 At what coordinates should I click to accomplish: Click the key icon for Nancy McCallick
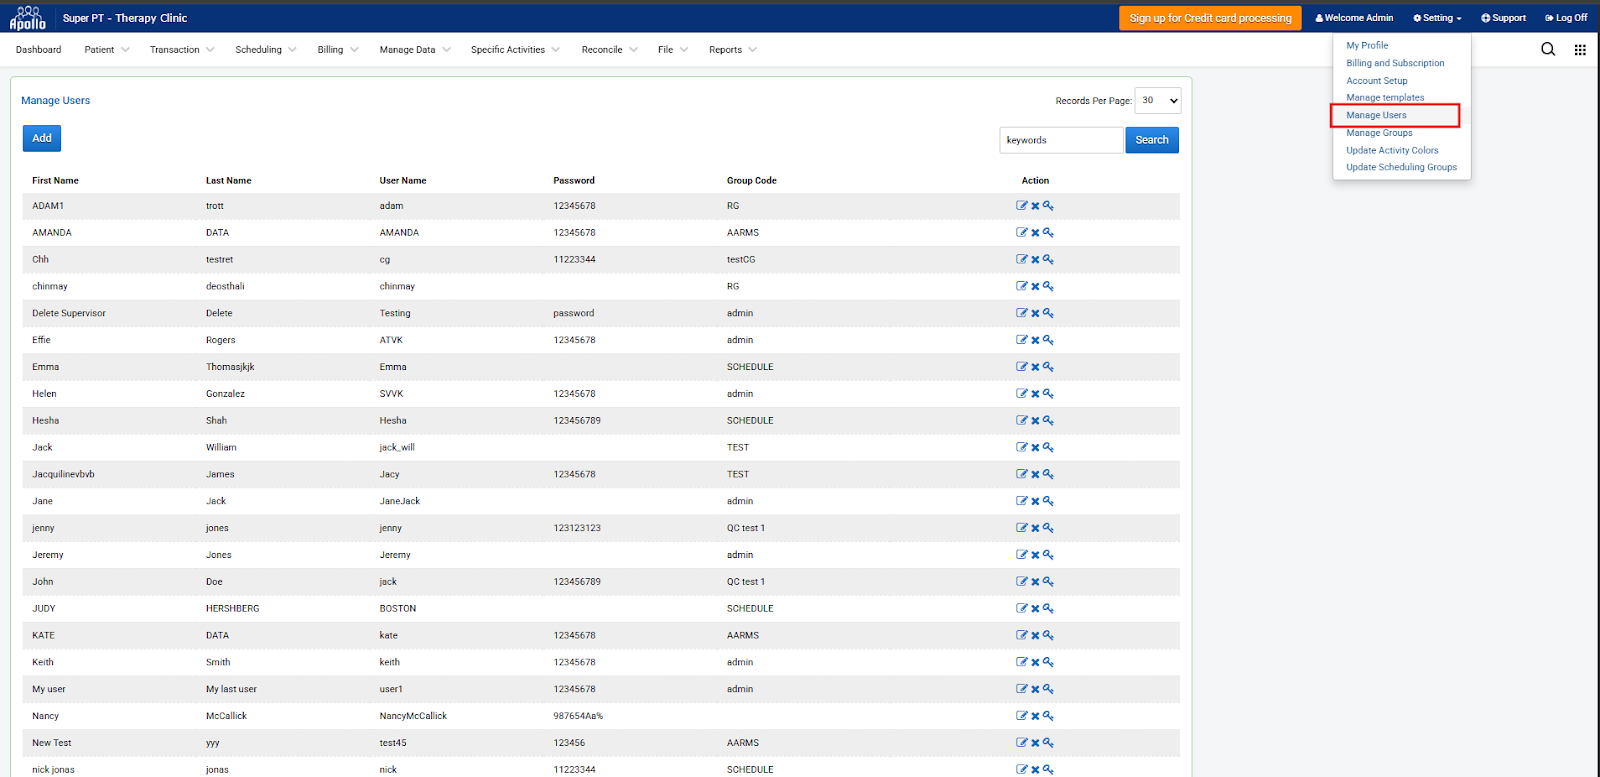click(x=1048, y=716)
